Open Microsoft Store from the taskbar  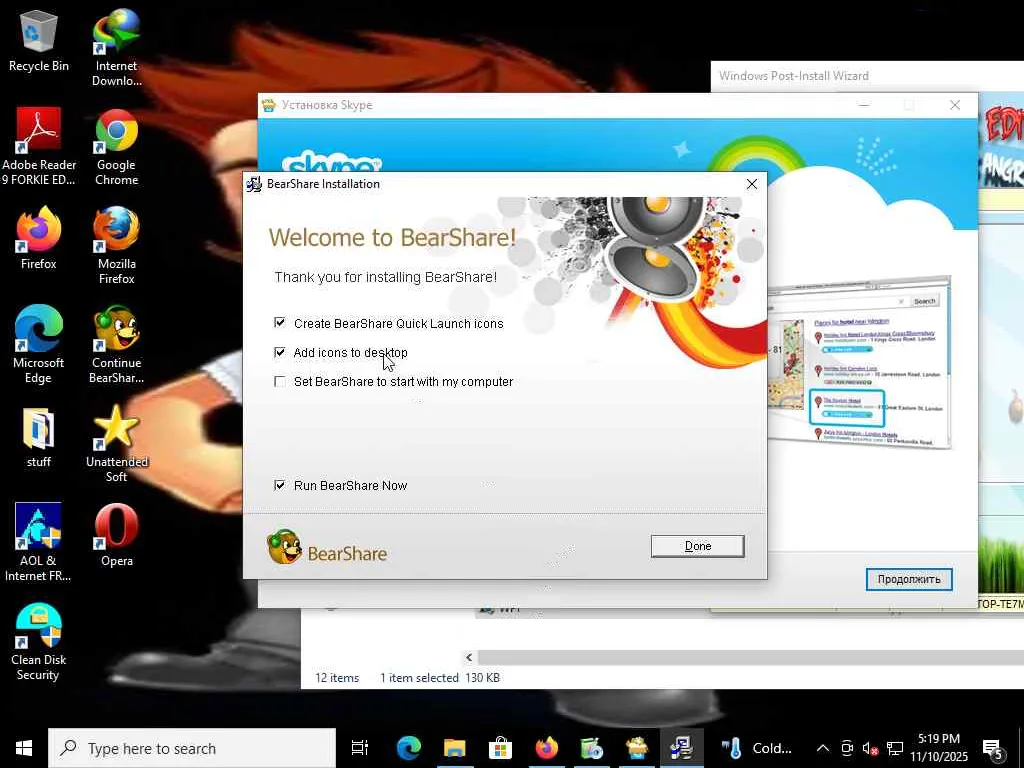(500, 748)
